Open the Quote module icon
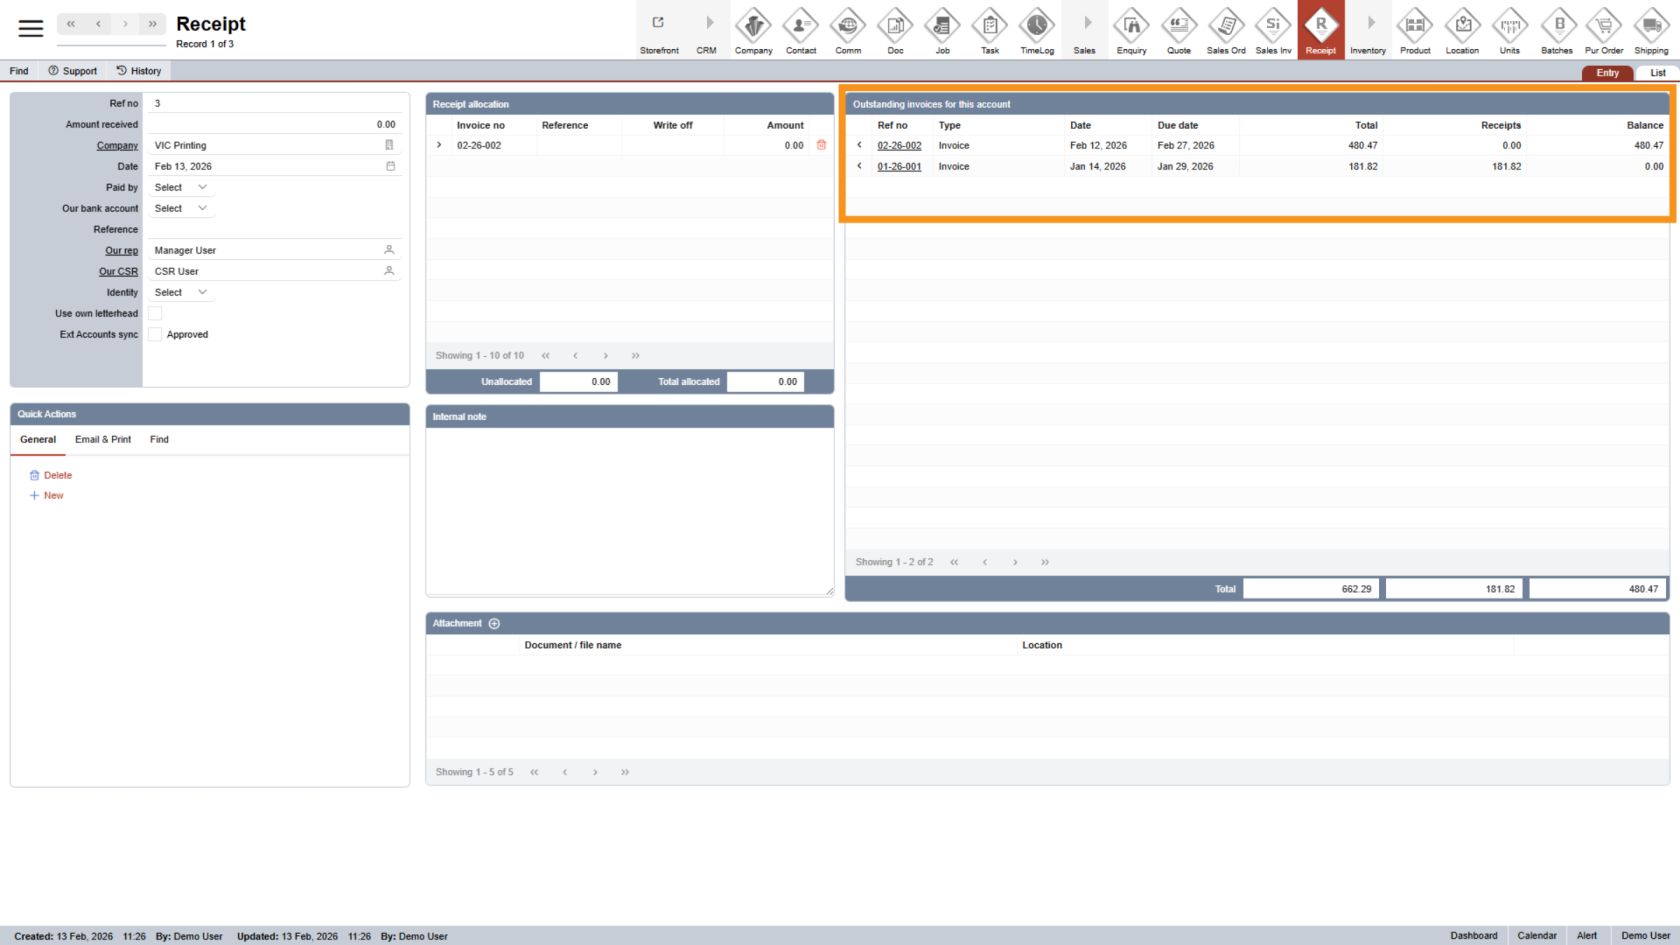 pos(1178,30)
